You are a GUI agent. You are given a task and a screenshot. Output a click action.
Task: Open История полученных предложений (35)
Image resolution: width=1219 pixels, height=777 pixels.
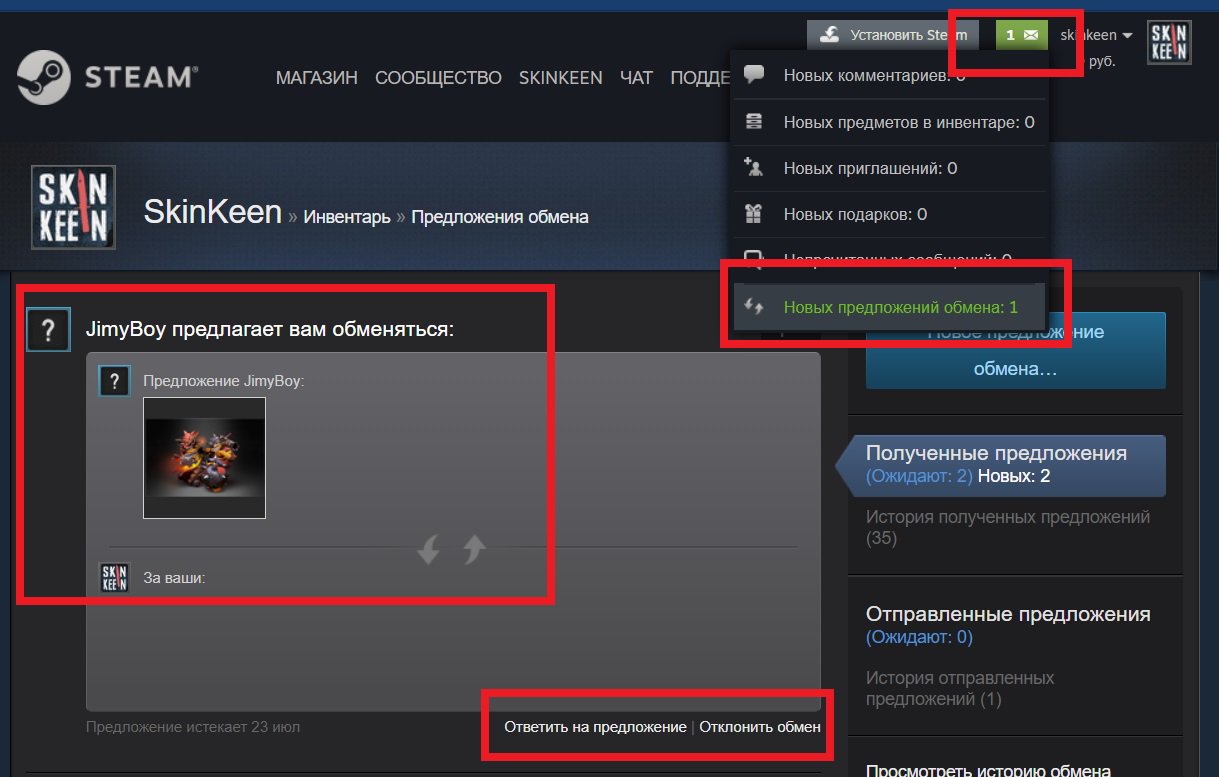coord(1008,528)
